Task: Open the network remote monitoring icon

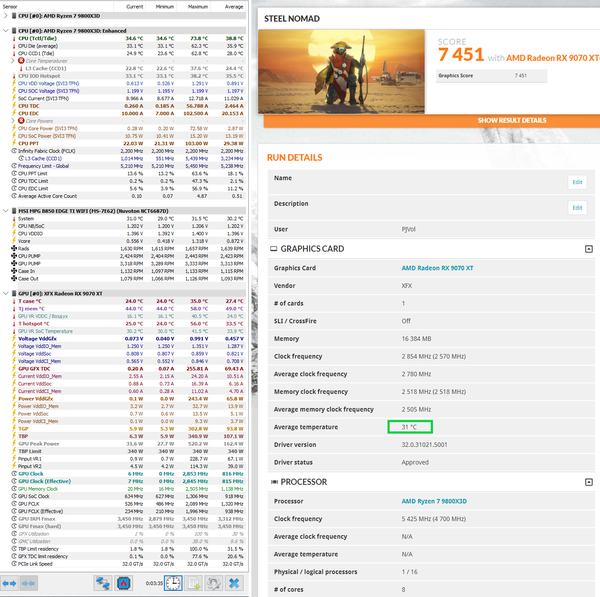Action: coord(103,583)
